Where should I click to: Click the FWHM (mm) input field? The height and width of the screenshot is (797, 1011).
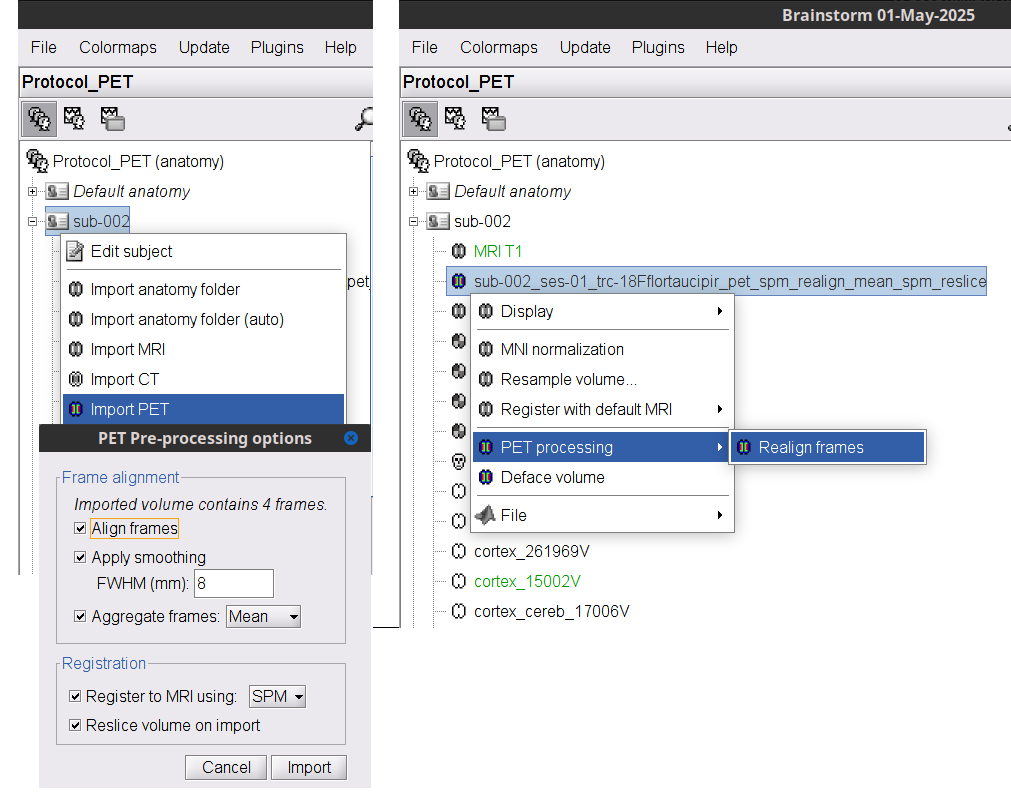[x=233, y=584]
